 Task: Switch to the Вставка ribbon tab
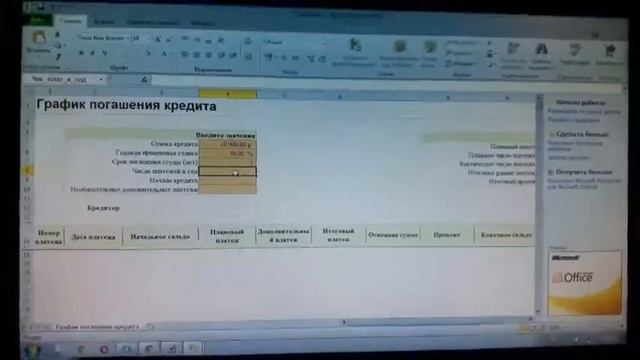click(104, 22)
